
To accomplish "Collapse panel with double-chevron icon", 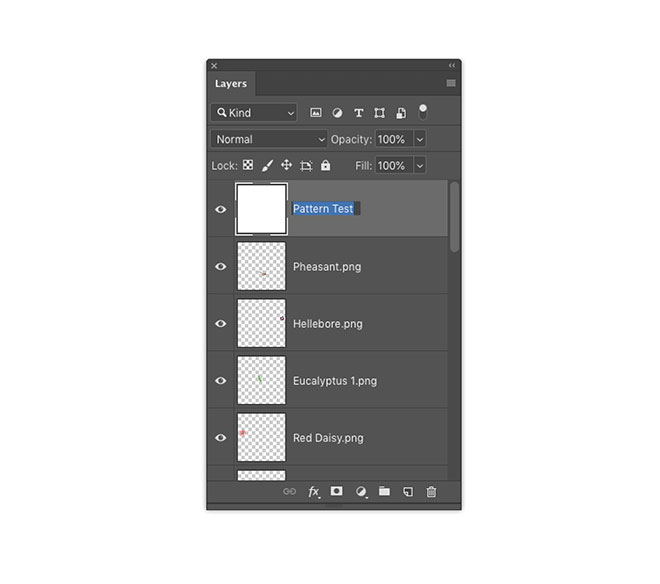I will click(452, 66).
